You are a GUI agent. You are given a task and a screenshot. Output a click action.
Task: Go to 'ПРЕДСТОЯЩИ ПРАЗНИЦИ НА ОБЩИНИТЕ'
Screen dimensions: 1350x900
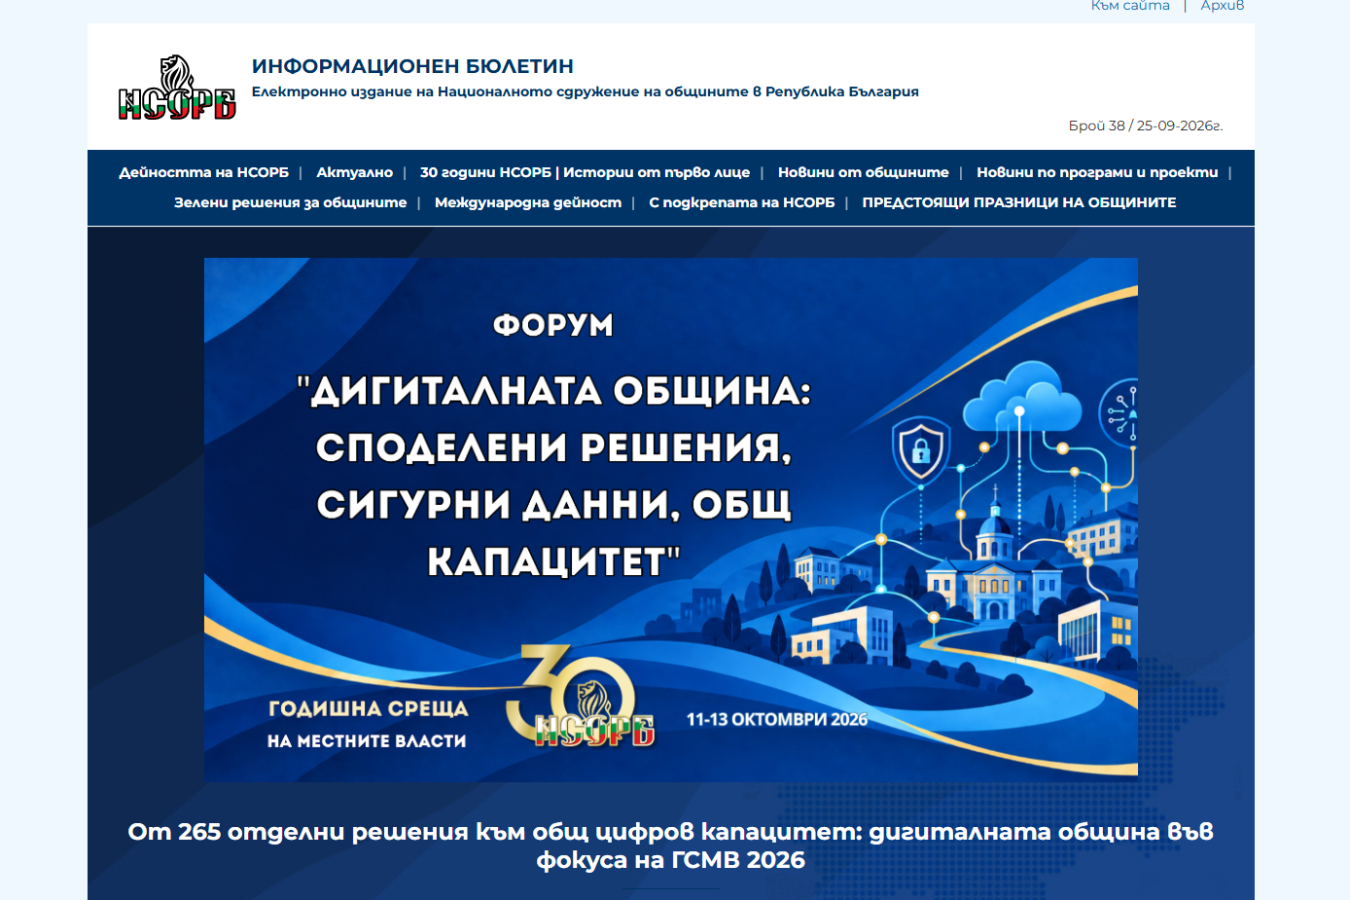(x=1019, y=202)
